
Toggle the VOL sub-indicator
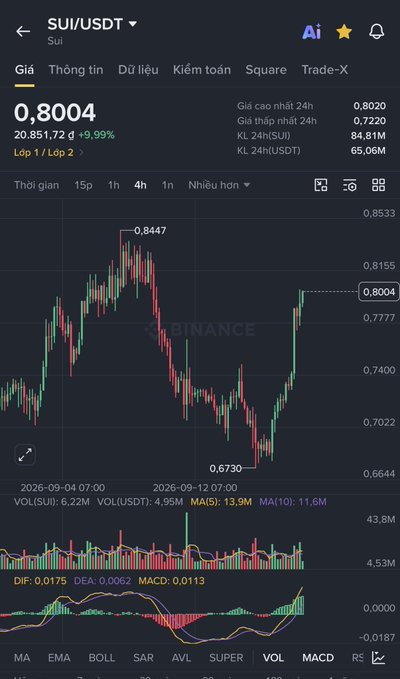pyautogui.click(x=274, y=657)
